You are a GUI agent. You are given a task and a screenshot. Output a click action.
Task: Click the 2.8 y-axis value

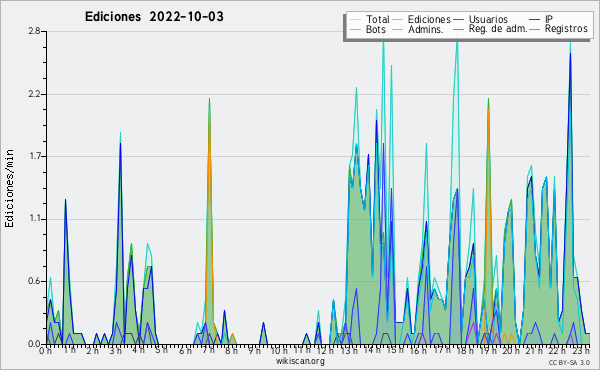click(34, 31)
